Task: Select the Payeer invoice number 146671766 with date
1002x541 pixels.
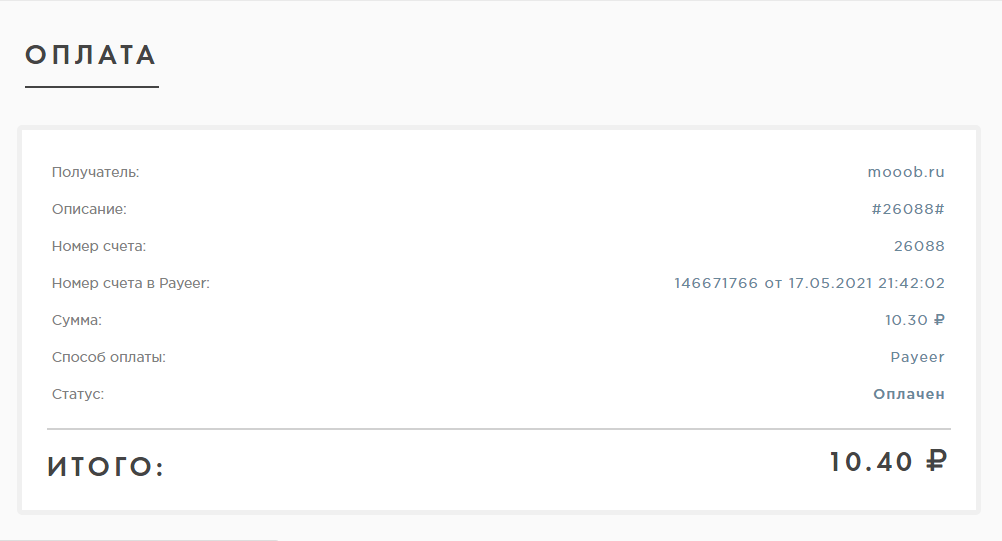Action: [x=809, y=283]
